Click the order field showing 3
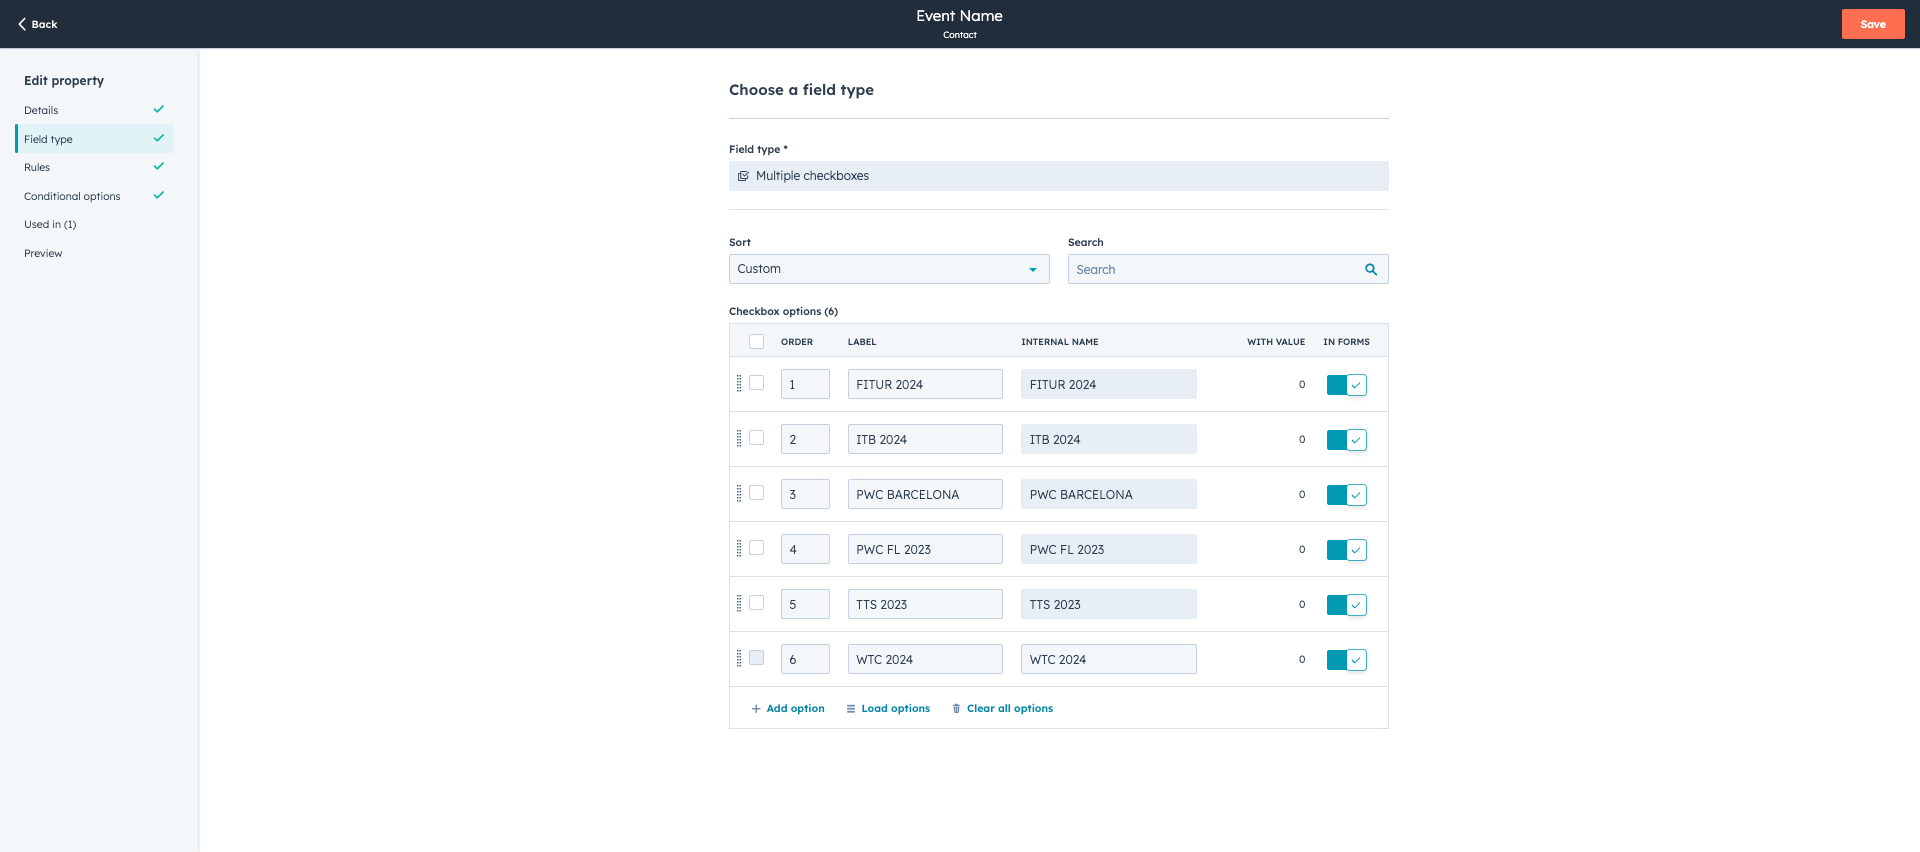The width and height of the screenshot is (1920, 852). pyautogui.click(x=805, y=494)
